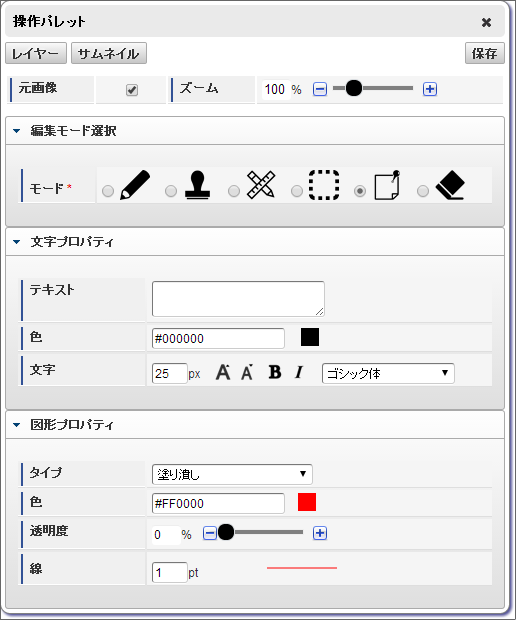This screenshot has width=516, height=620.
Task: Select the radio button beside the dashed rectangle
Action: (x=297, y=191)
